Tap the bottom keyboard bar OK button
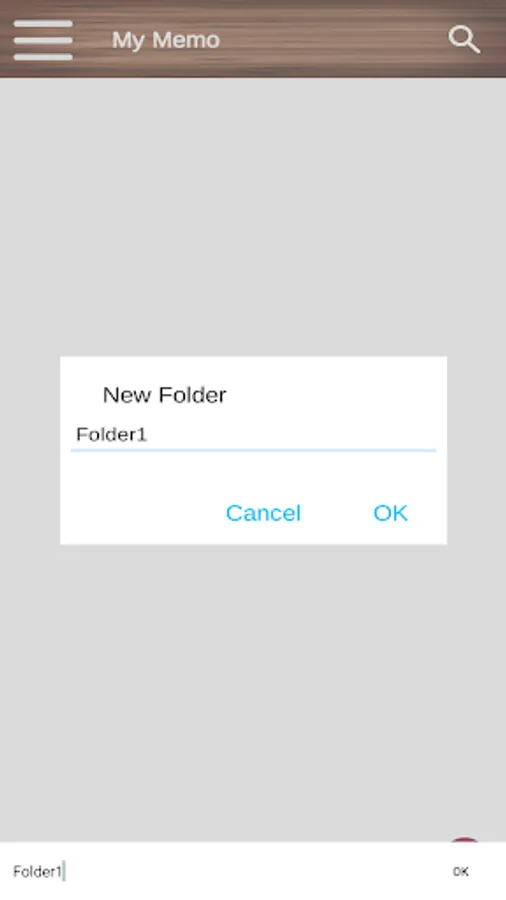The image size is (506, 900). coord(461,871)
